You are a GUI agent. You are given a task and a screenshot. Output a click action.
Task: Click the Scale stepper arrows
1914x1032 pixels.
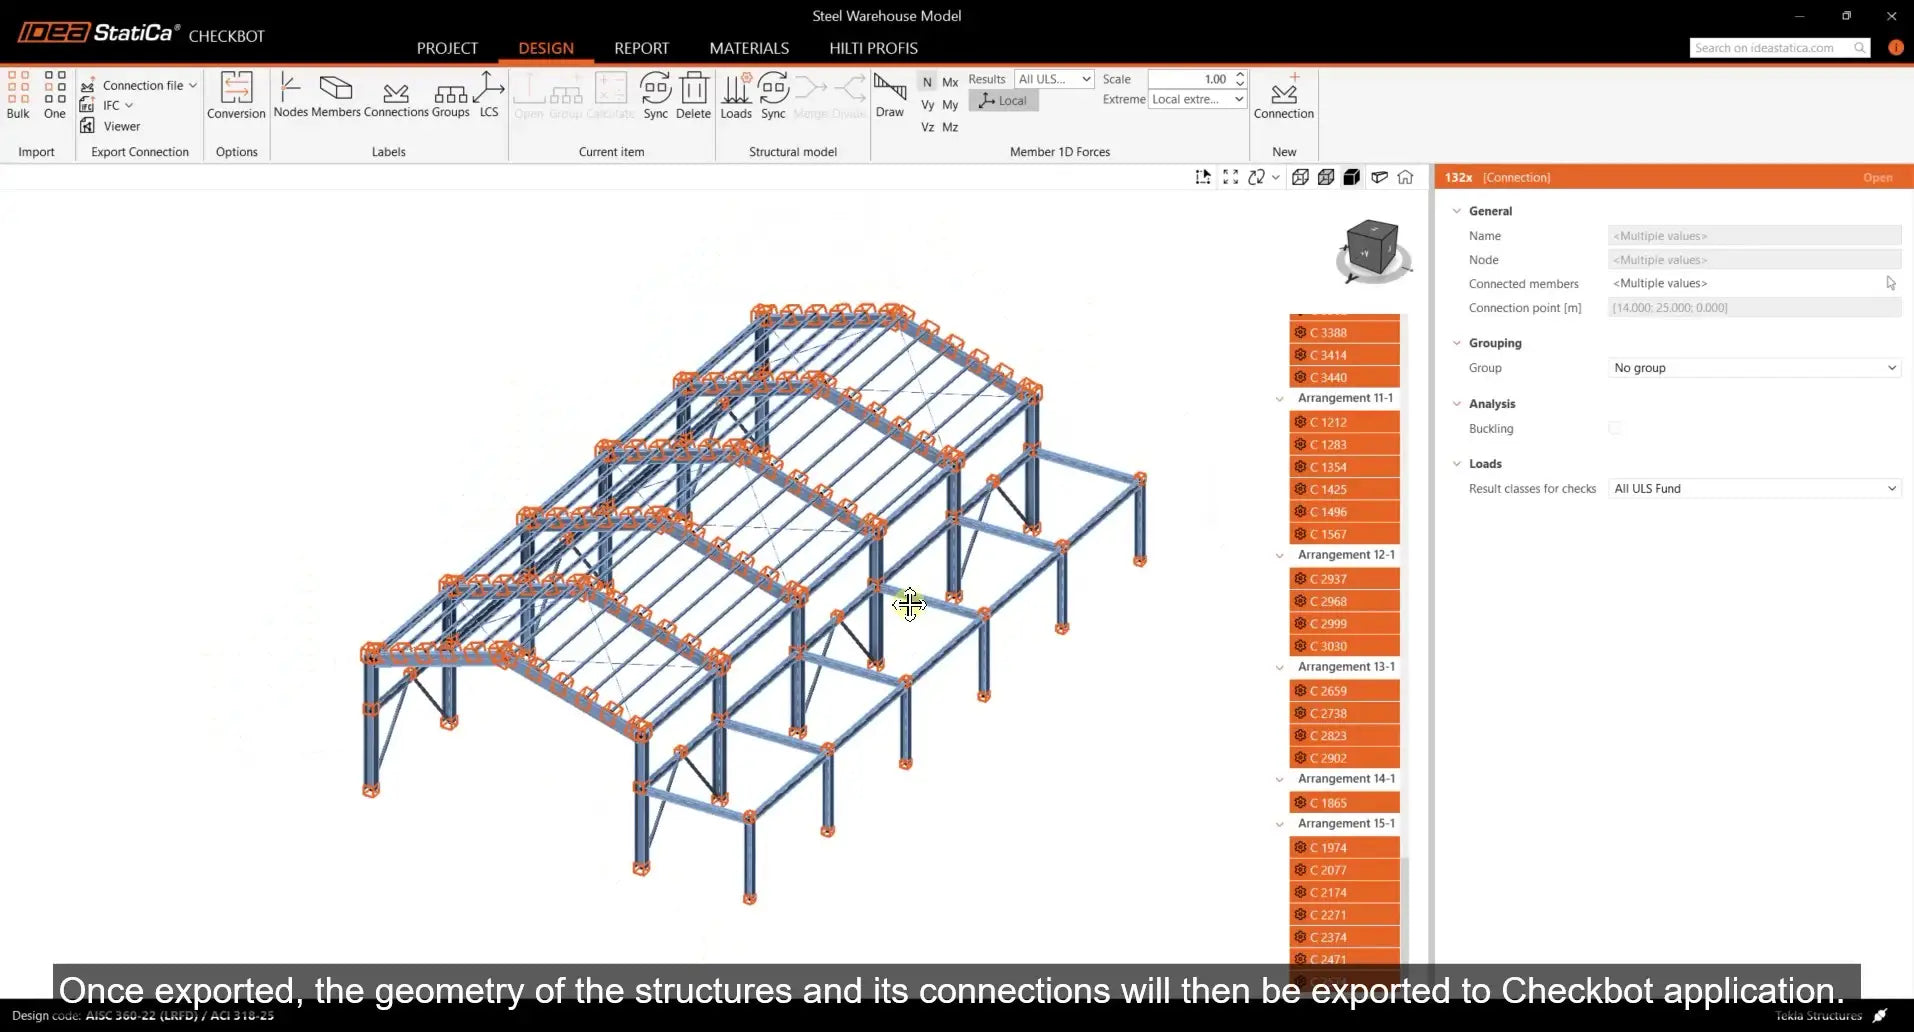(1240, 79)
